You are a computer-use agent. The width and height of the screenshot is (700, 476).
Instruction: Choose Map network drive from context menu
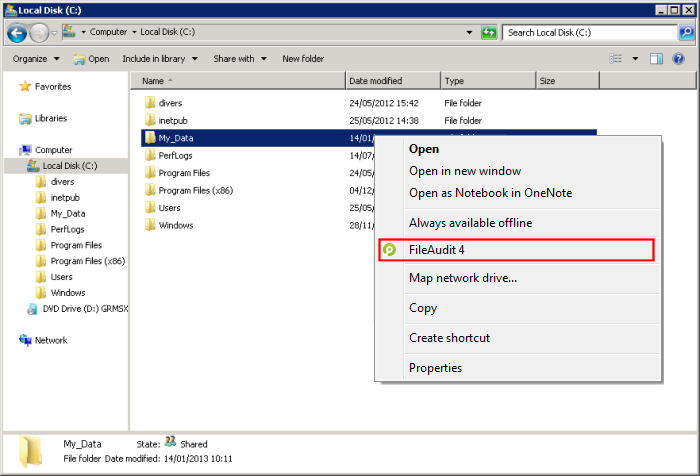point(462,278)
